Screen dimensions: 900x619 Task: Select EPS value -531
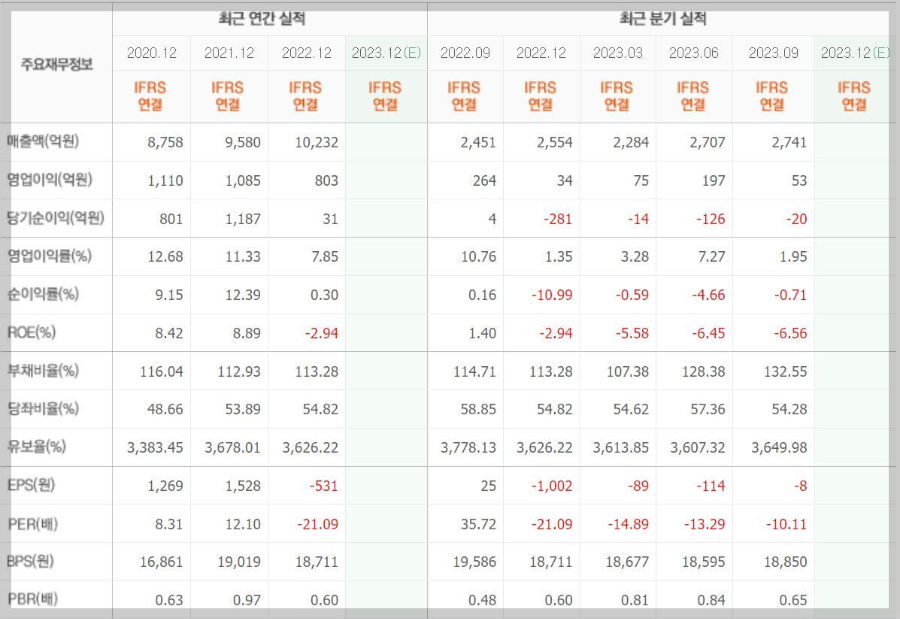324,486
